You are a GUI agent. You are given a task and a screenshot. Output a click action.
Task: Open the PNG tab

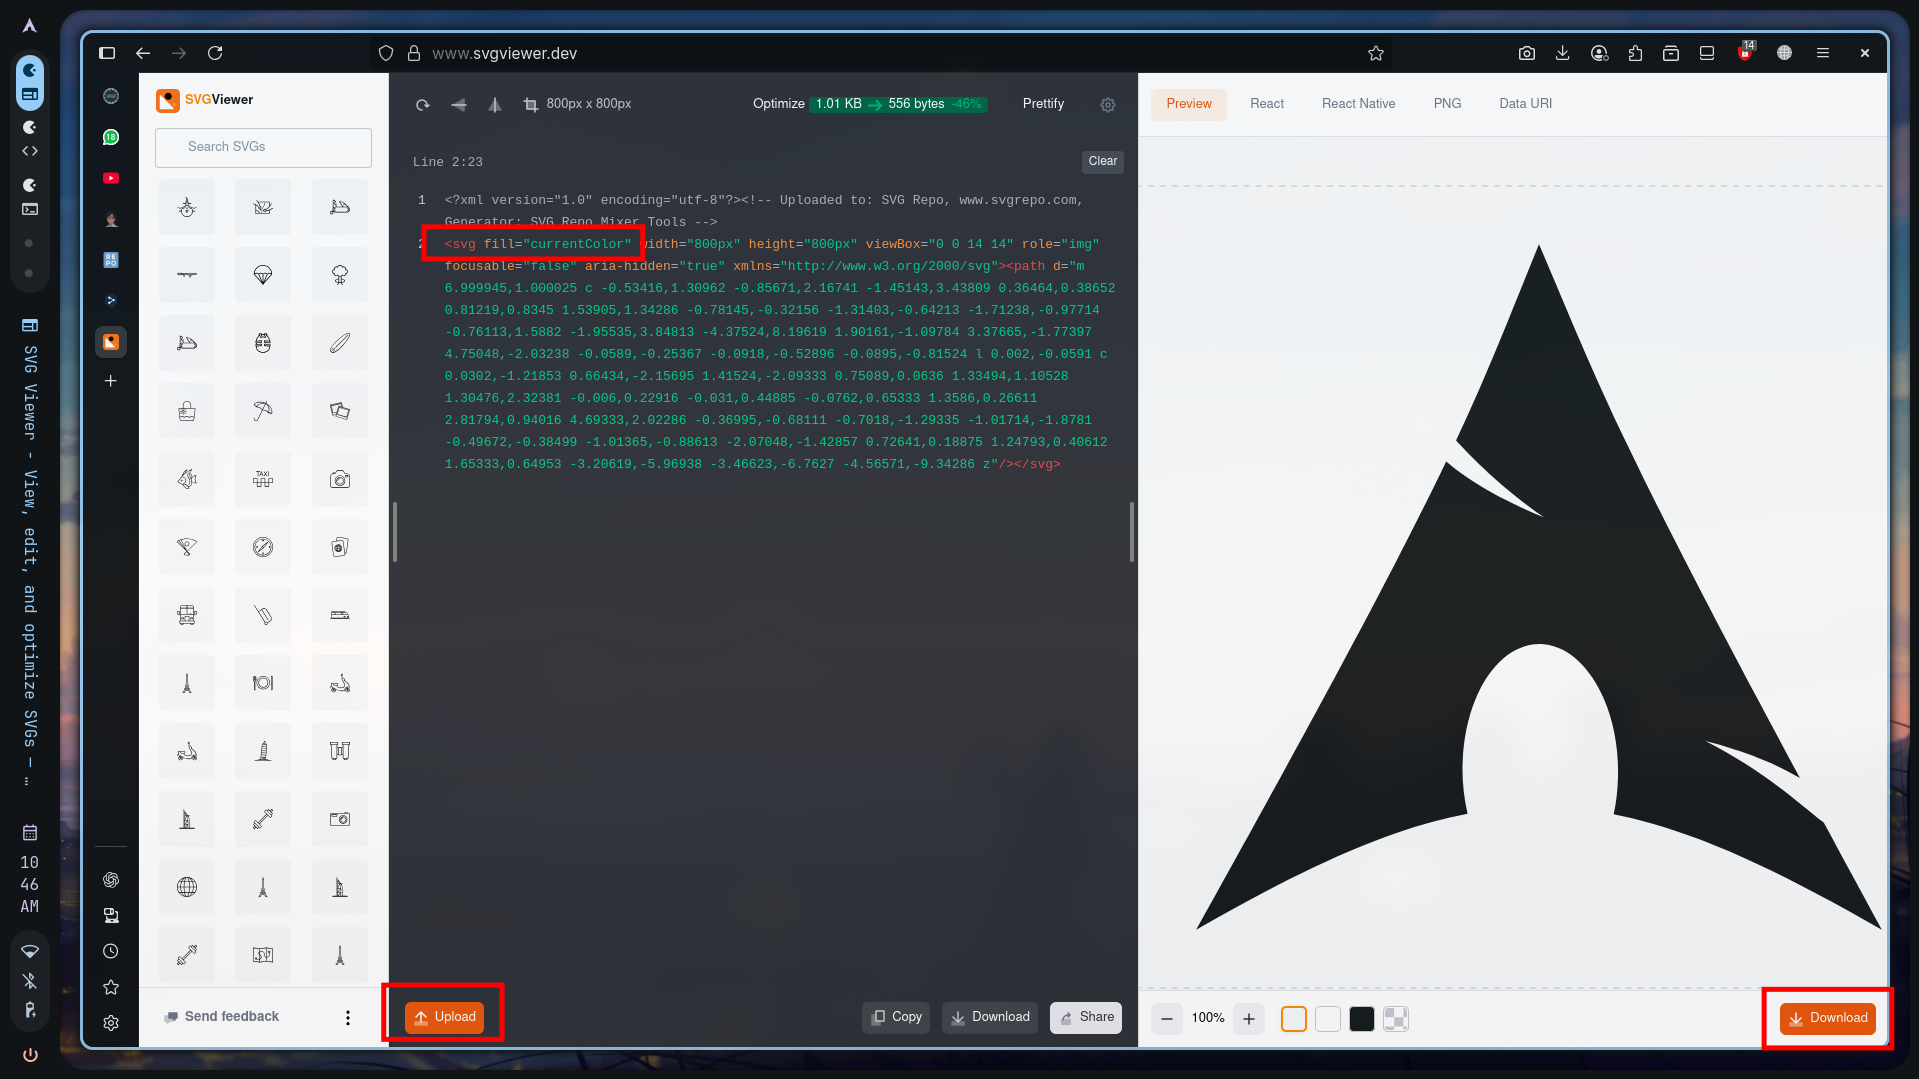tap(1447, 104)
